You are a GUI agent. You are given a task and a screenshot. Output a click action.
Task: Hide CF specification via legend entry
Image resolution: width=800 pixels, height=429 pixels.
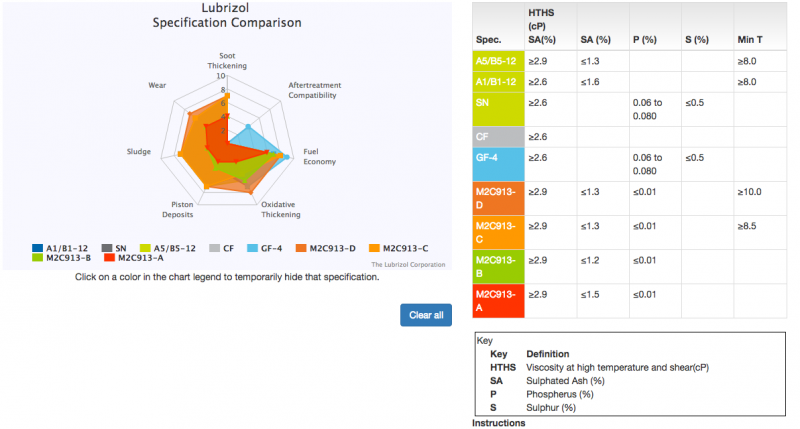click(221, 248)
